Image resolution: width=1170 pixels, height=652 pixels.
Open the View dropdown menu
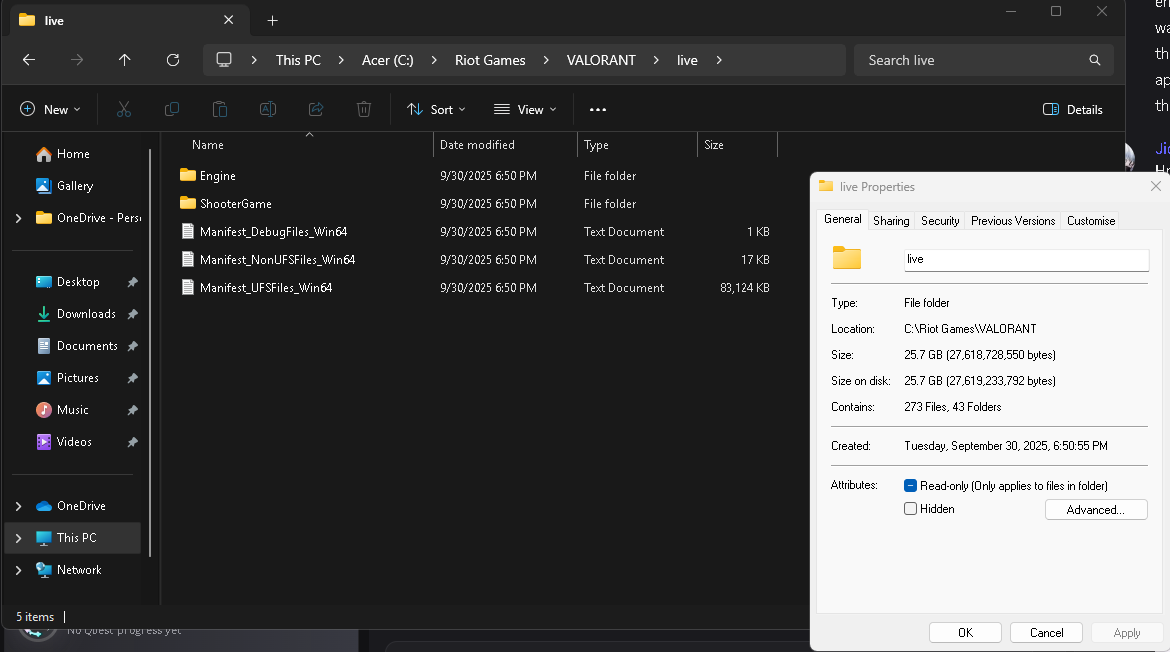click(x=524, y=109)
